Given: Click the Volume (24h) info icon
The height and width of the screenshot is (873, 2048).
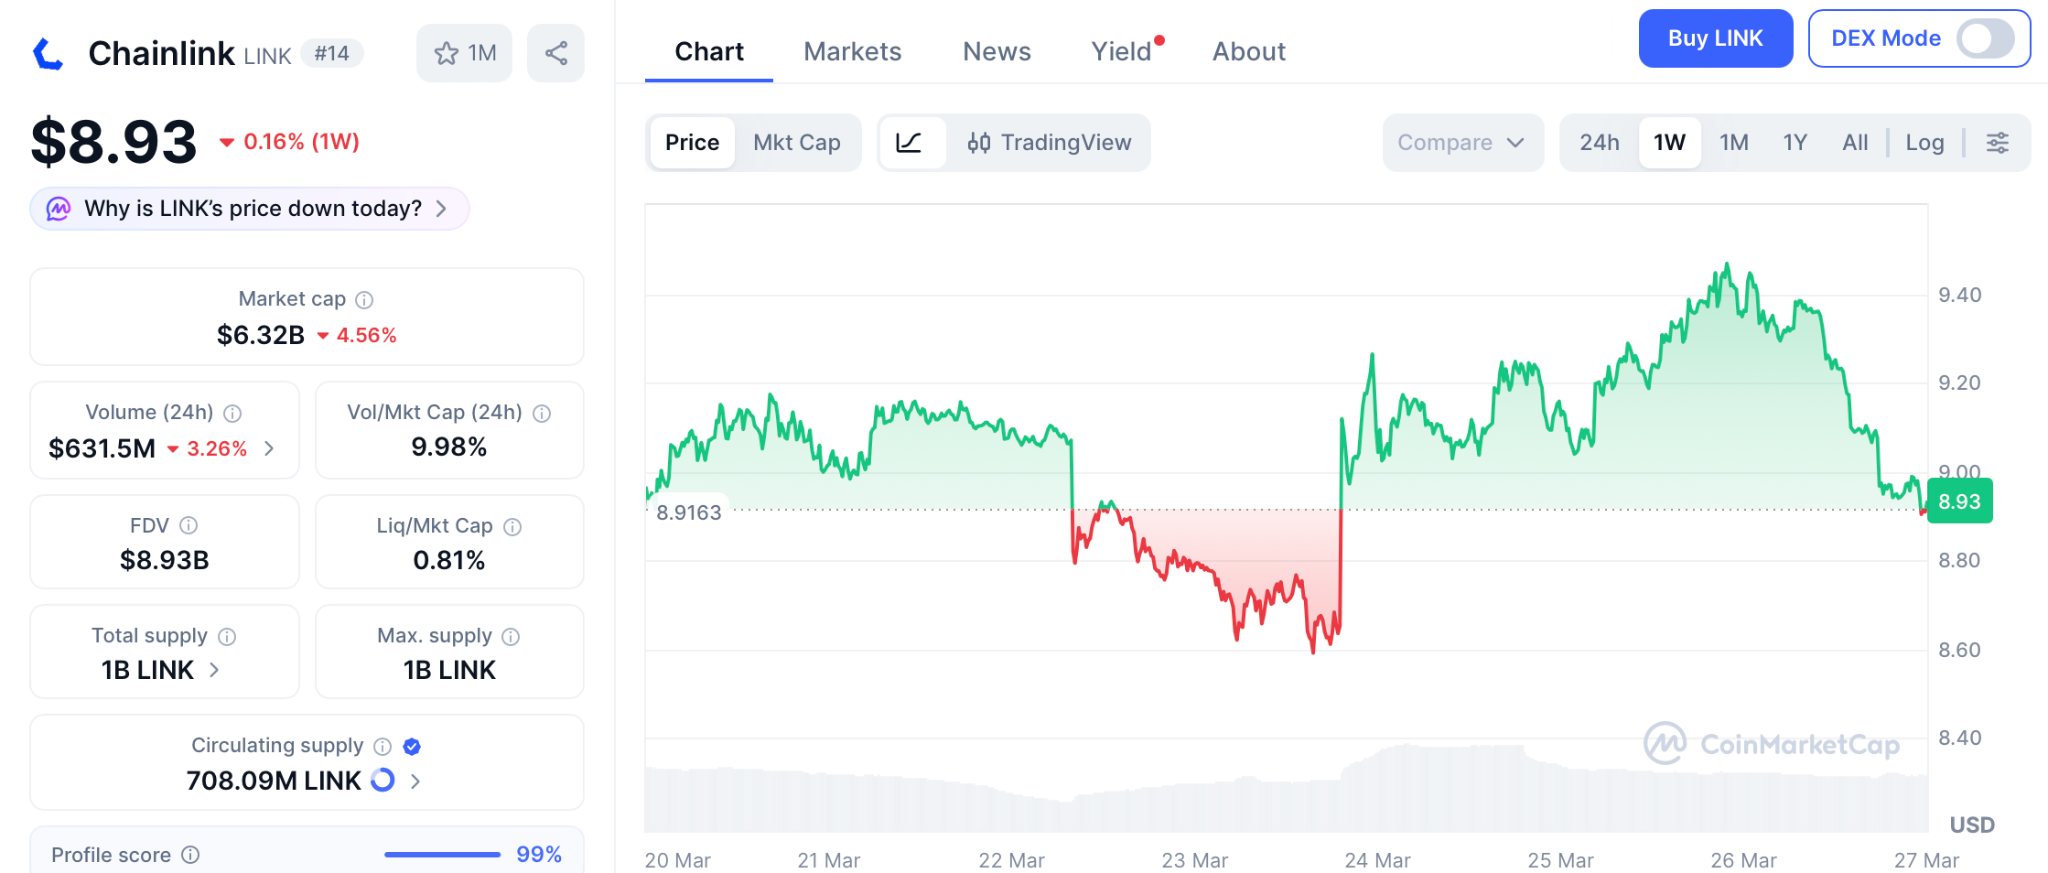Looking at the screenshot, I should click(233, 413).
